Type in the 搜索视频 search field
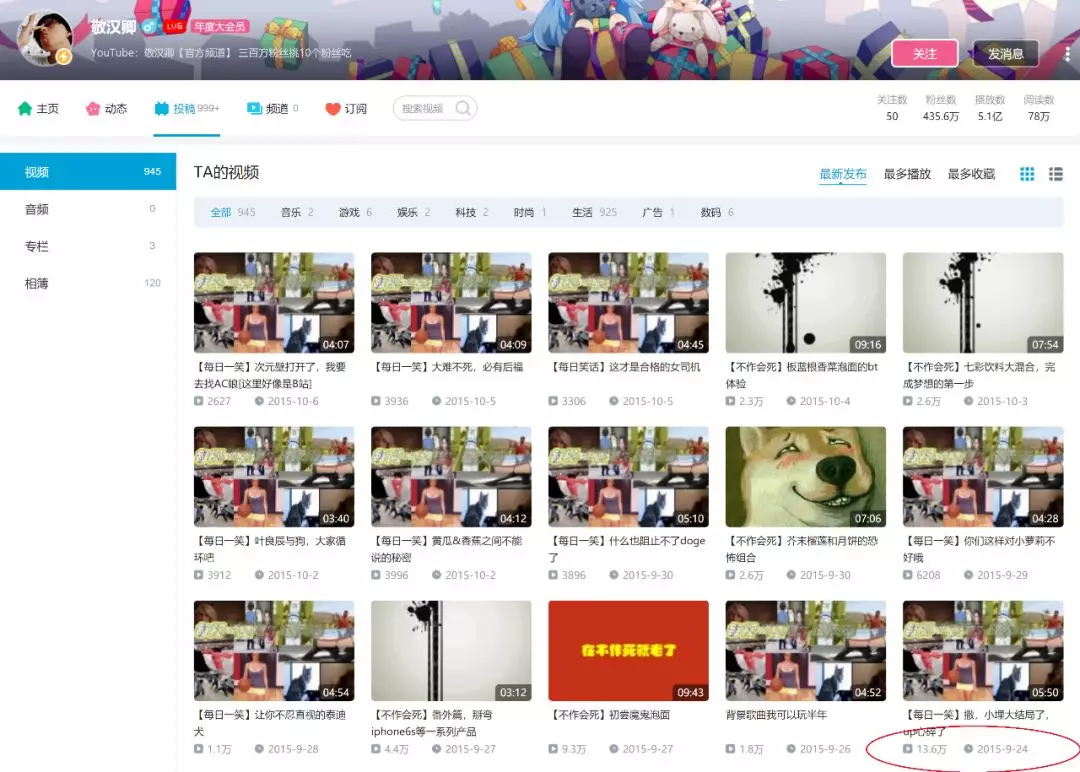Viewport: 1080px width, 772px height. (423, 109)
